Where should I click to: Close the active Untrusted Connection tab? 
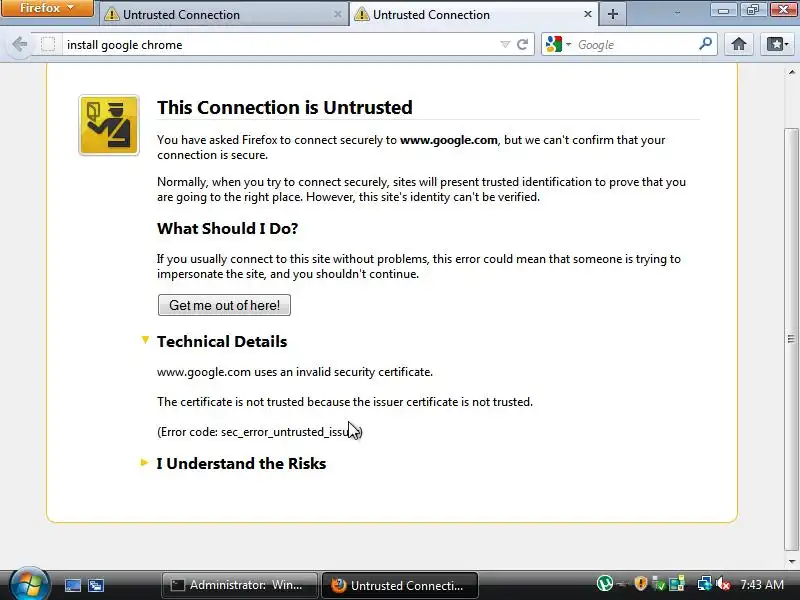coord(588,14)
